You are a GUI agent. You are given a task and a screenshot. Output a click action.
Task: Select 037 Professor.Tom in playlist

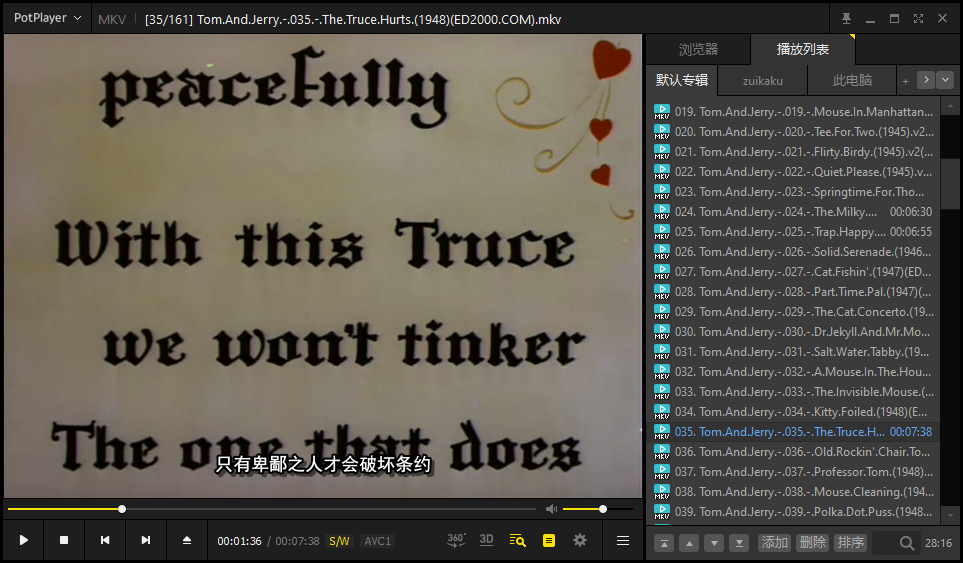(x=793, y=472)
